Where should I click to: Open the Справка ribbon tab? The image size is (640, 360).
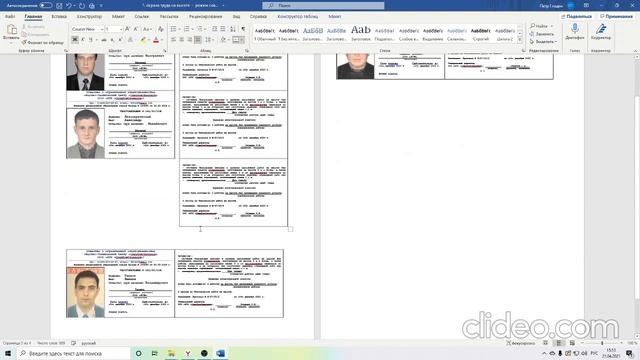pyautogui.click(x=258, y=17)
